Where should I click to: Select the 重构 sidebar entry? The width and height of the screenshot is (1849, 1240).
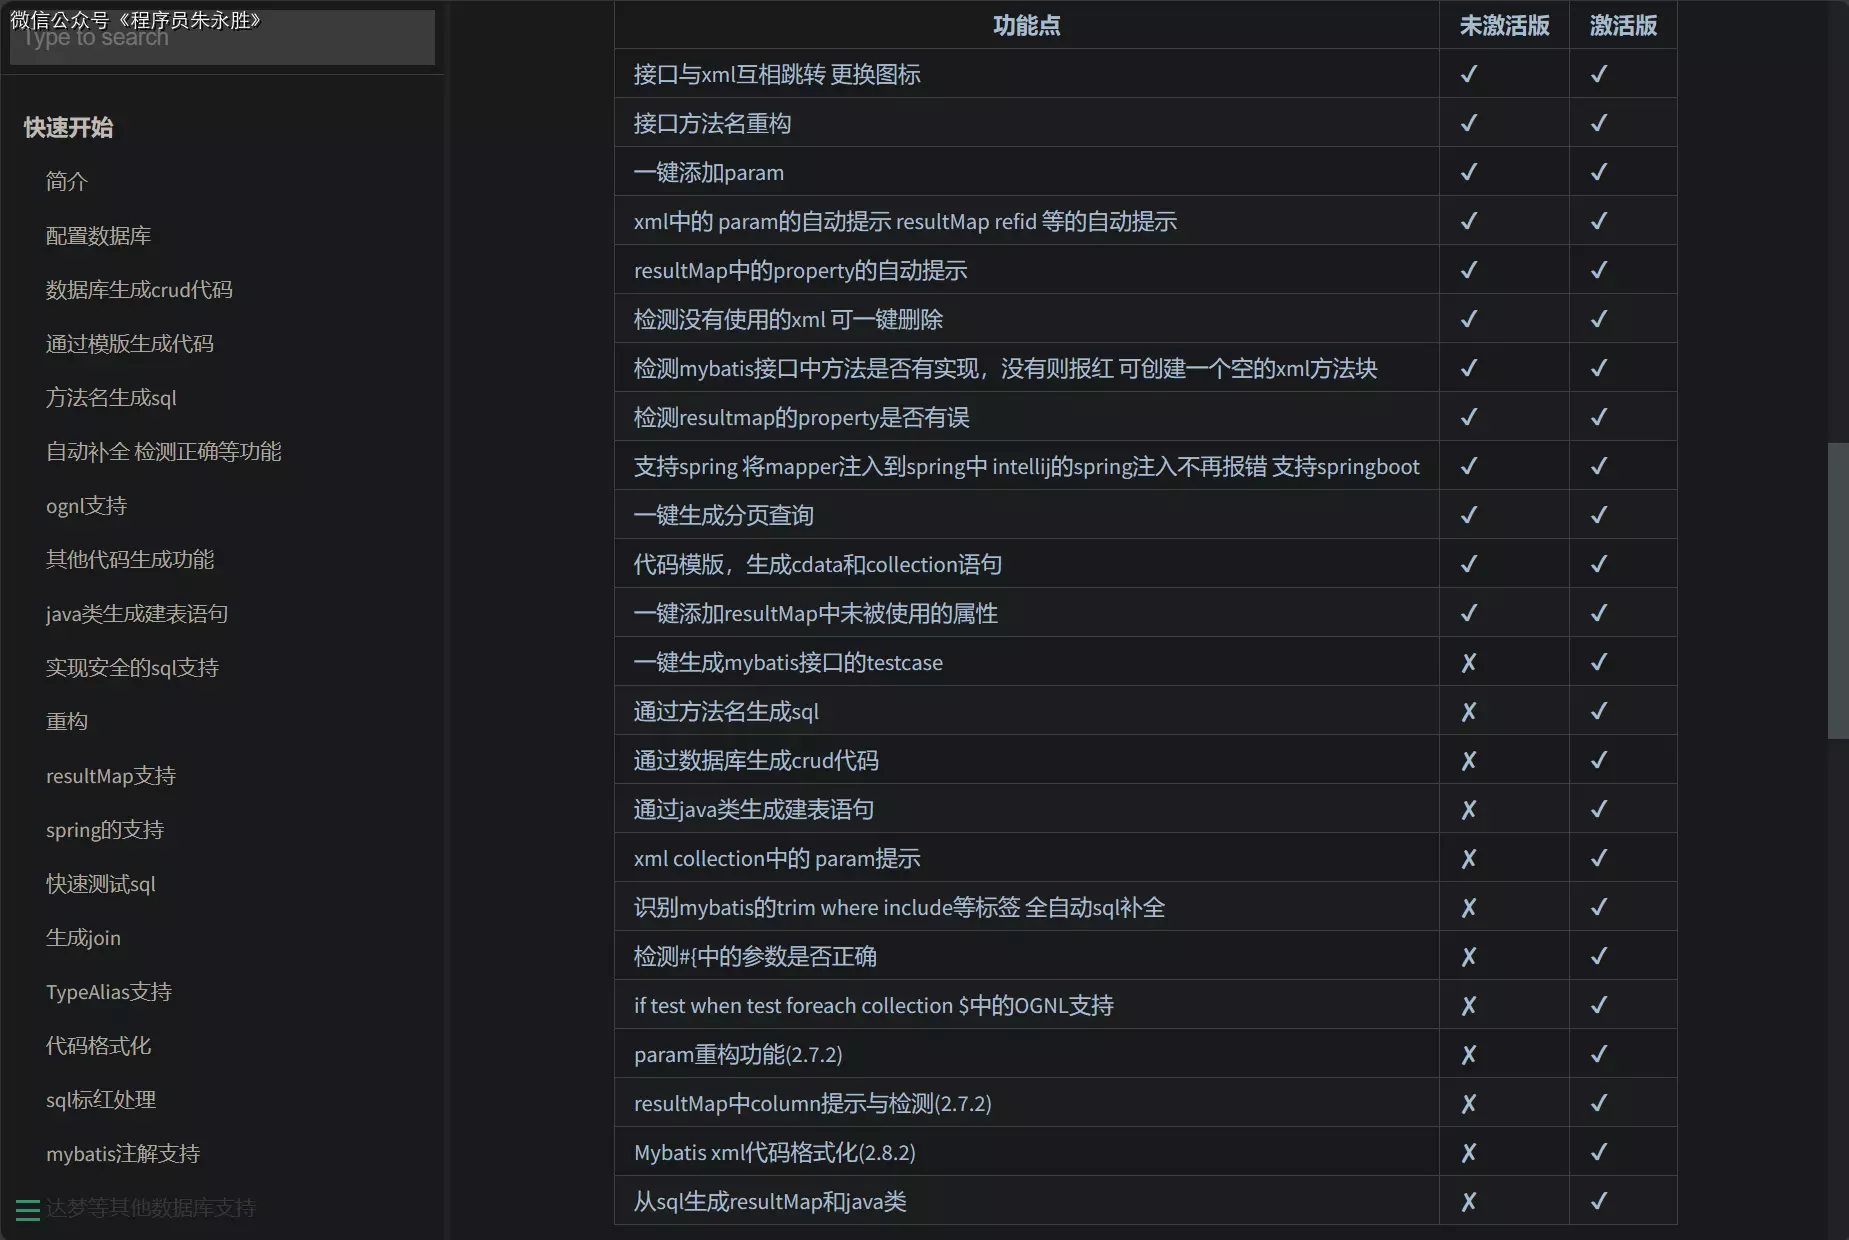[x=66, y=721]
